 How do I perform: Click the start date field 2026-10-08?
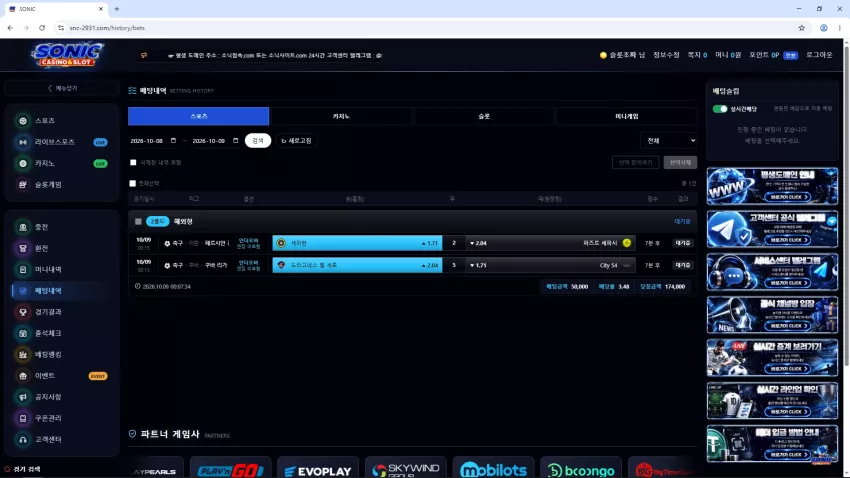tap(153, 140)
